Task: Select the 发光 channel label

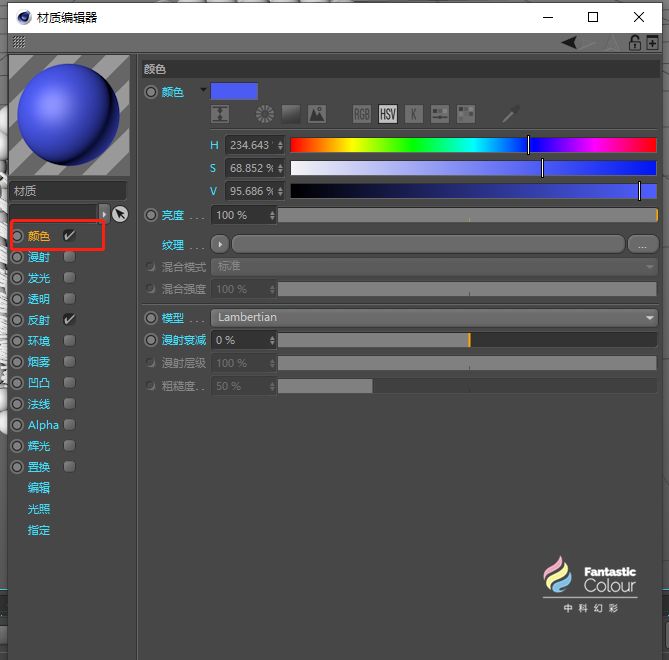Action: 39,278
